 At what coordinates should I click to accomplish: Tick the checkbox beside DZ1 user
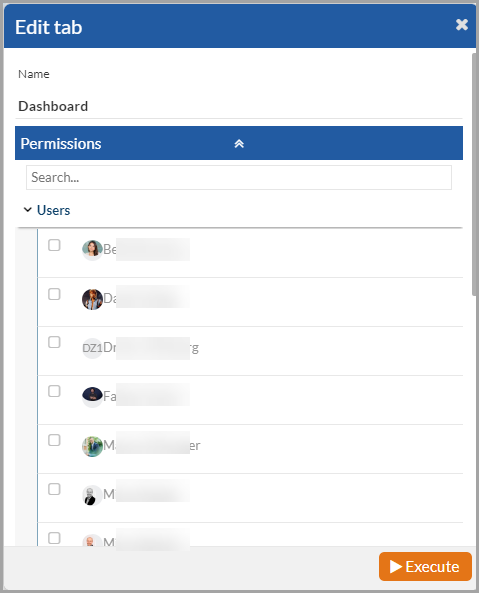tap(54, 342)
